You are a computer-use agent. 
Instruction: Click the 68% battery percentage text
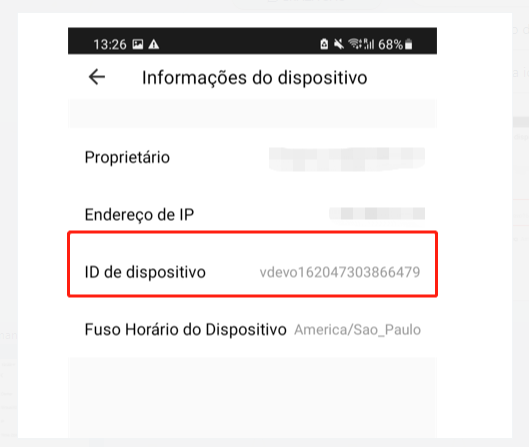pyautogui.click(x=390, y=44)
